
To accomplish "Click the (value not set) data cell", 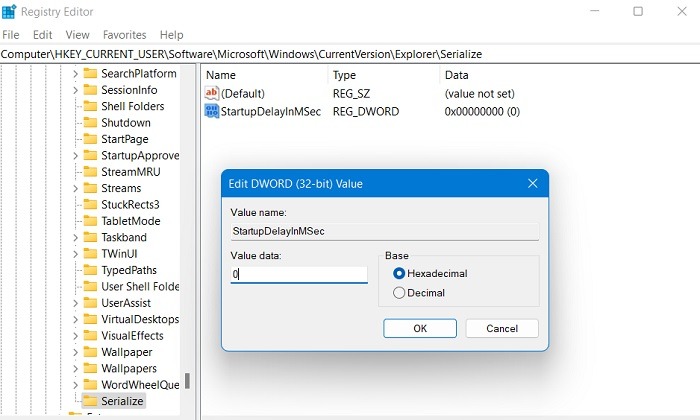I will 479,94.
